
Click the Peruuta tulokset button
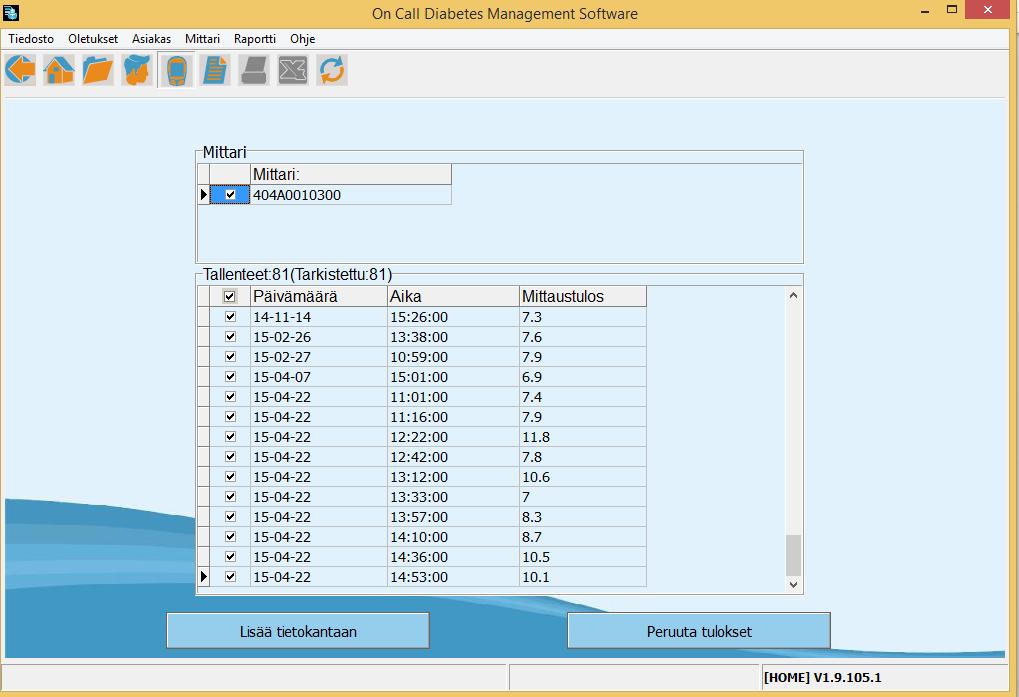pos(699,631)
